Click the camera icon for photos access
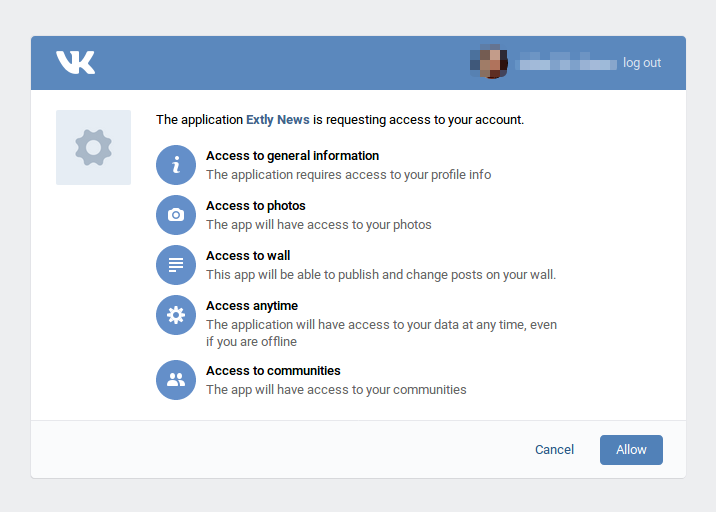Image resolution: width=716 pixels, height=512 pixels. click(176, 215)
